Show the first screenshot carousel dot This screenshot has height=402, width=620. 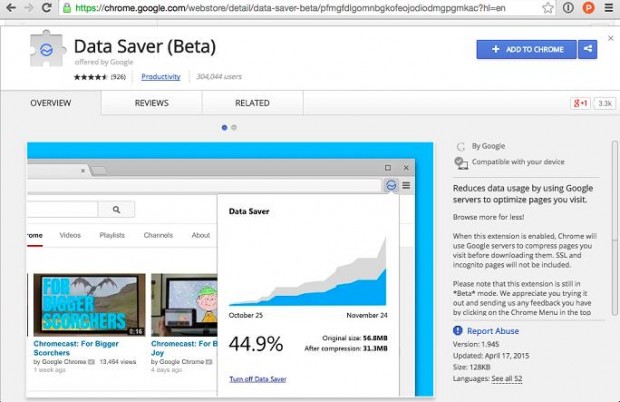click(x=225, y=127)
